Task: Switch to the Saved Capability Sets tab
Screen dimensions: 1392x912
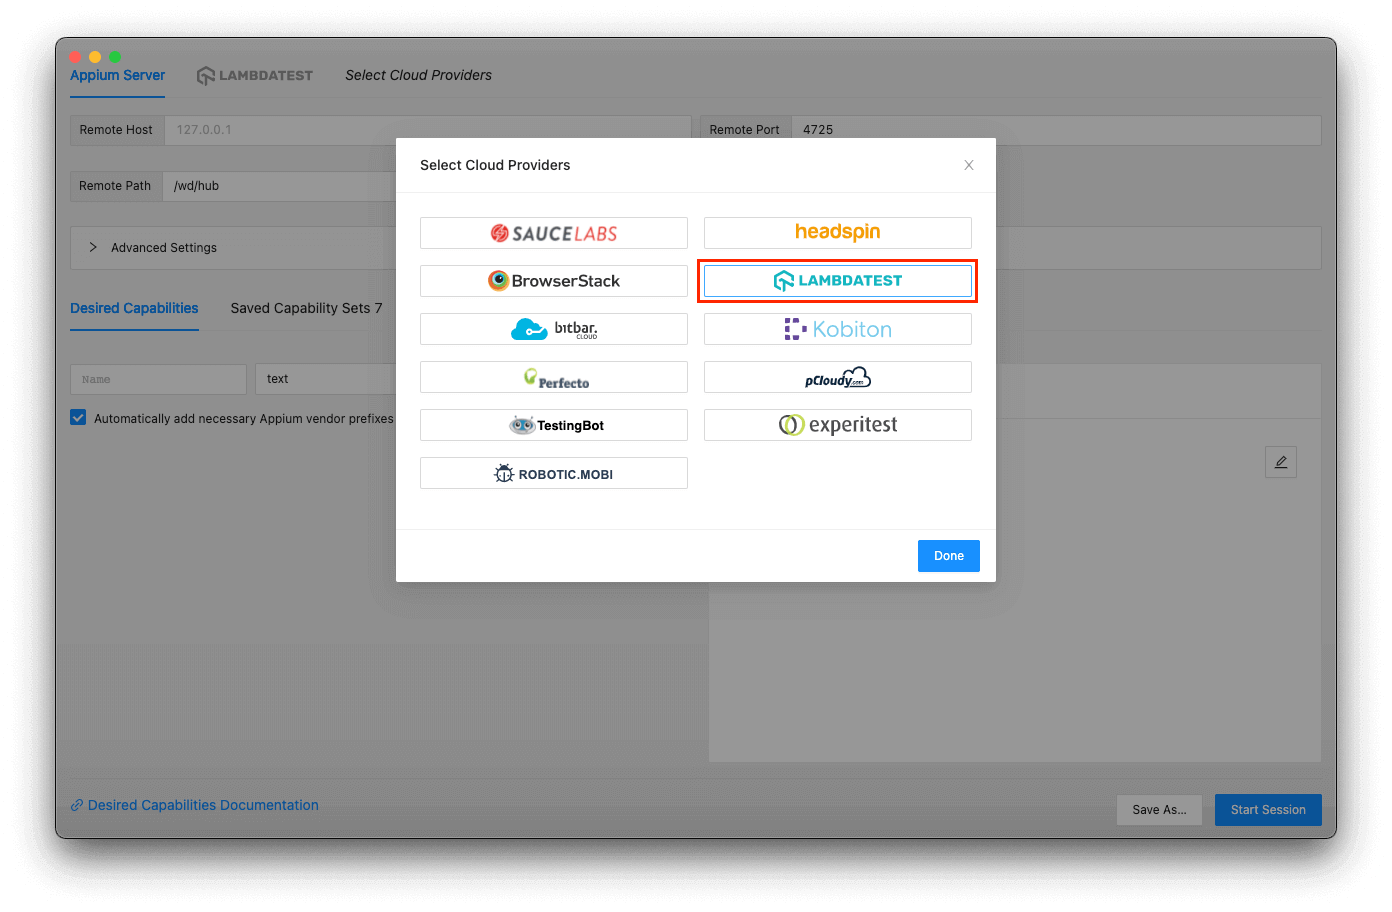Action: tap(306, 308)
